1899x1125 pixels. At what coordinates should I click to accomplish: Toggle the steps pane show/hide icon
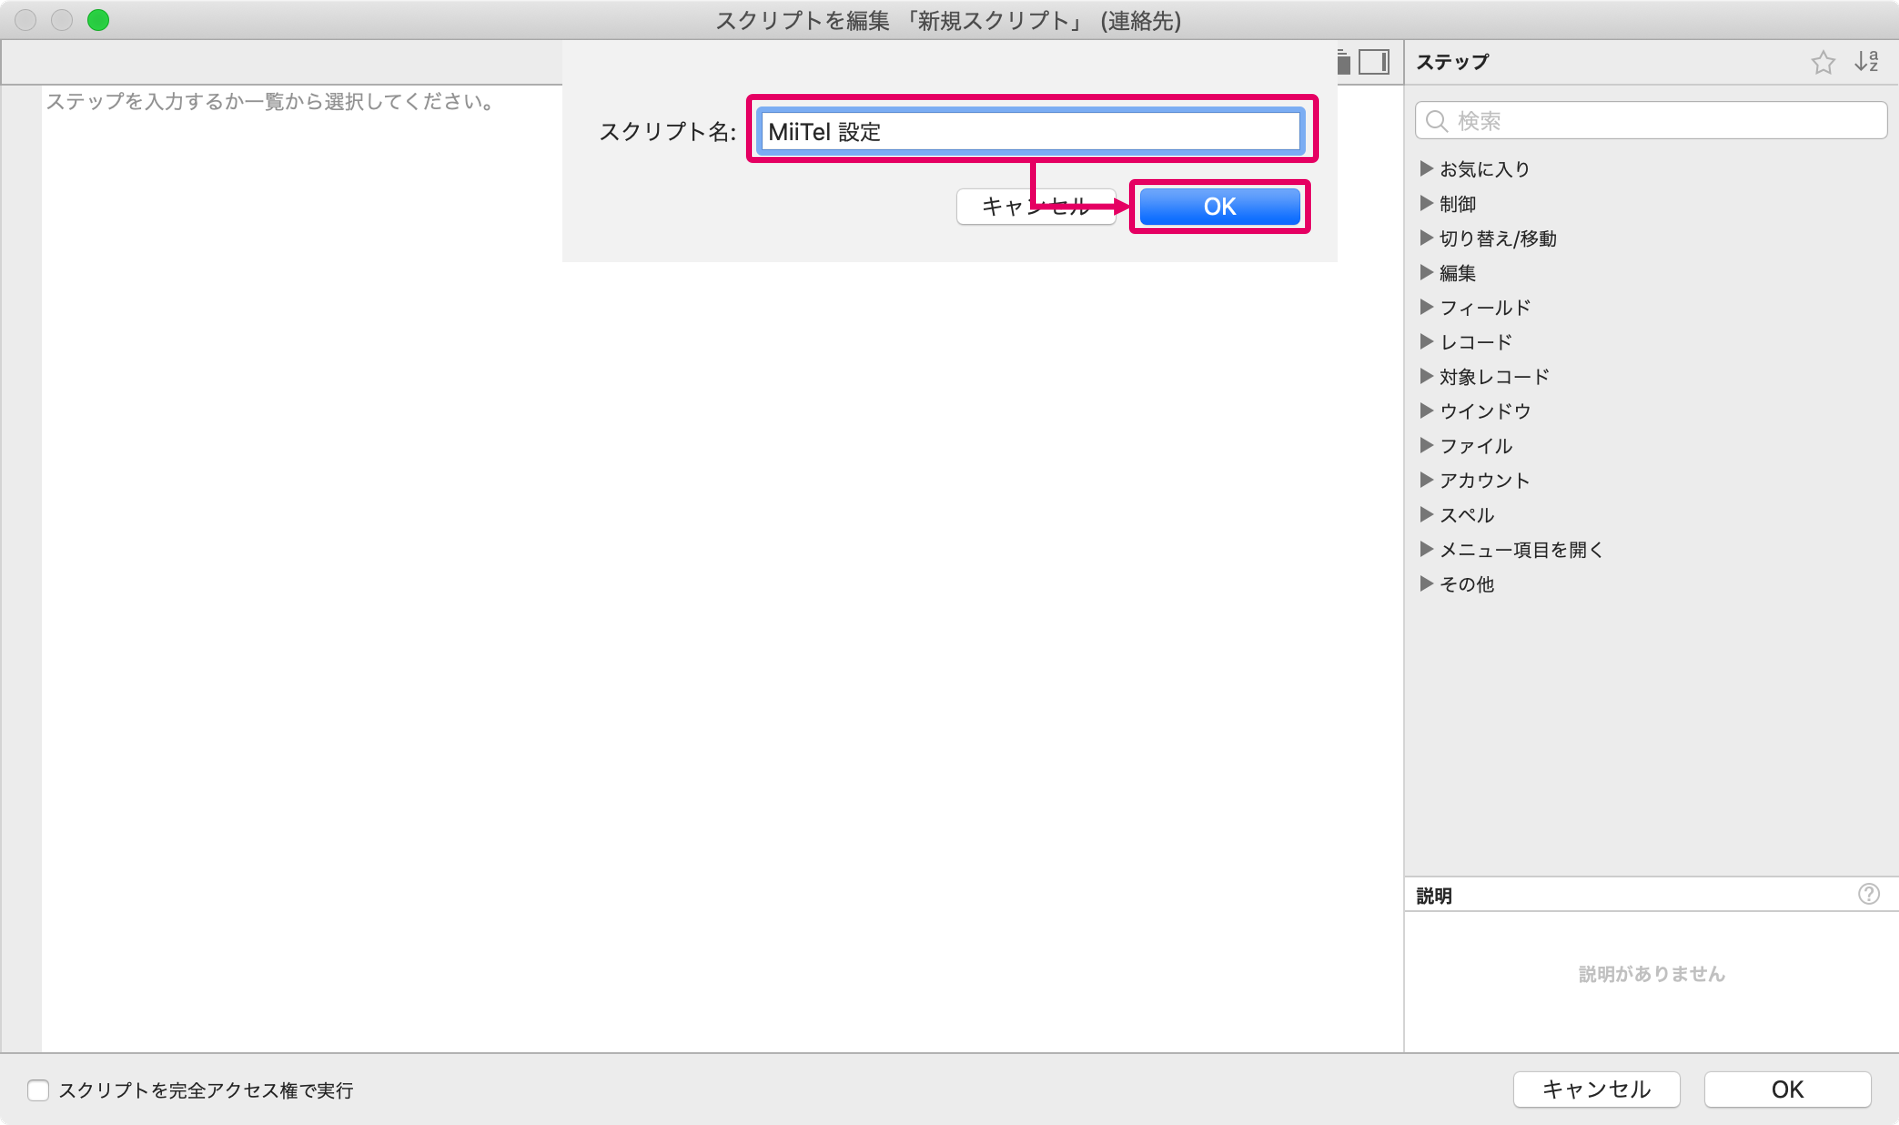point(1374,62)
